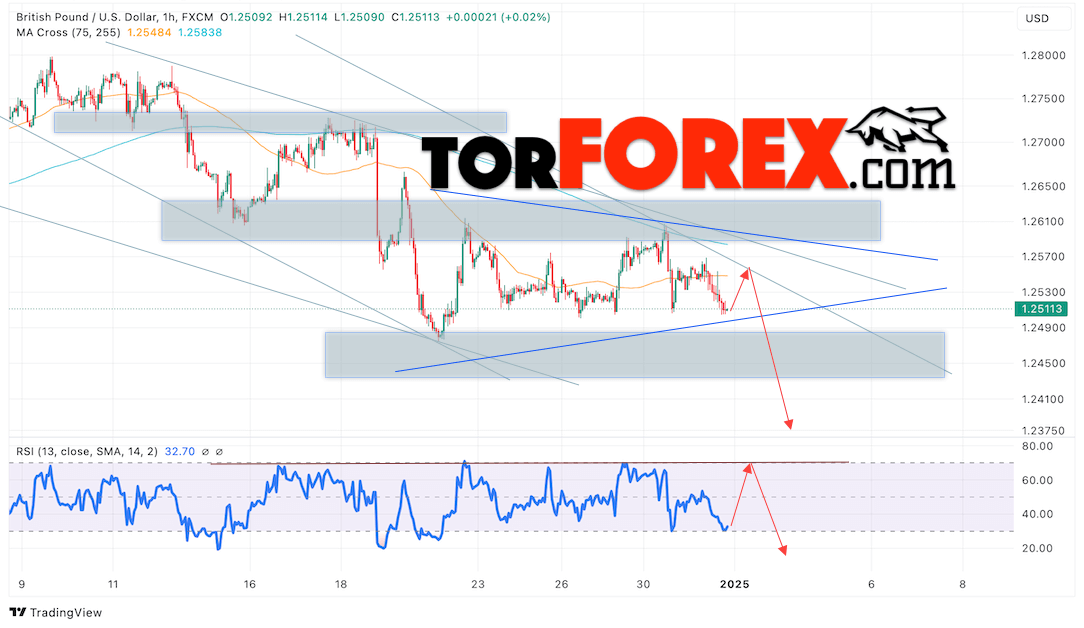
Task: Click the RSI 80.00 scale label
Action: (1037, 446)
